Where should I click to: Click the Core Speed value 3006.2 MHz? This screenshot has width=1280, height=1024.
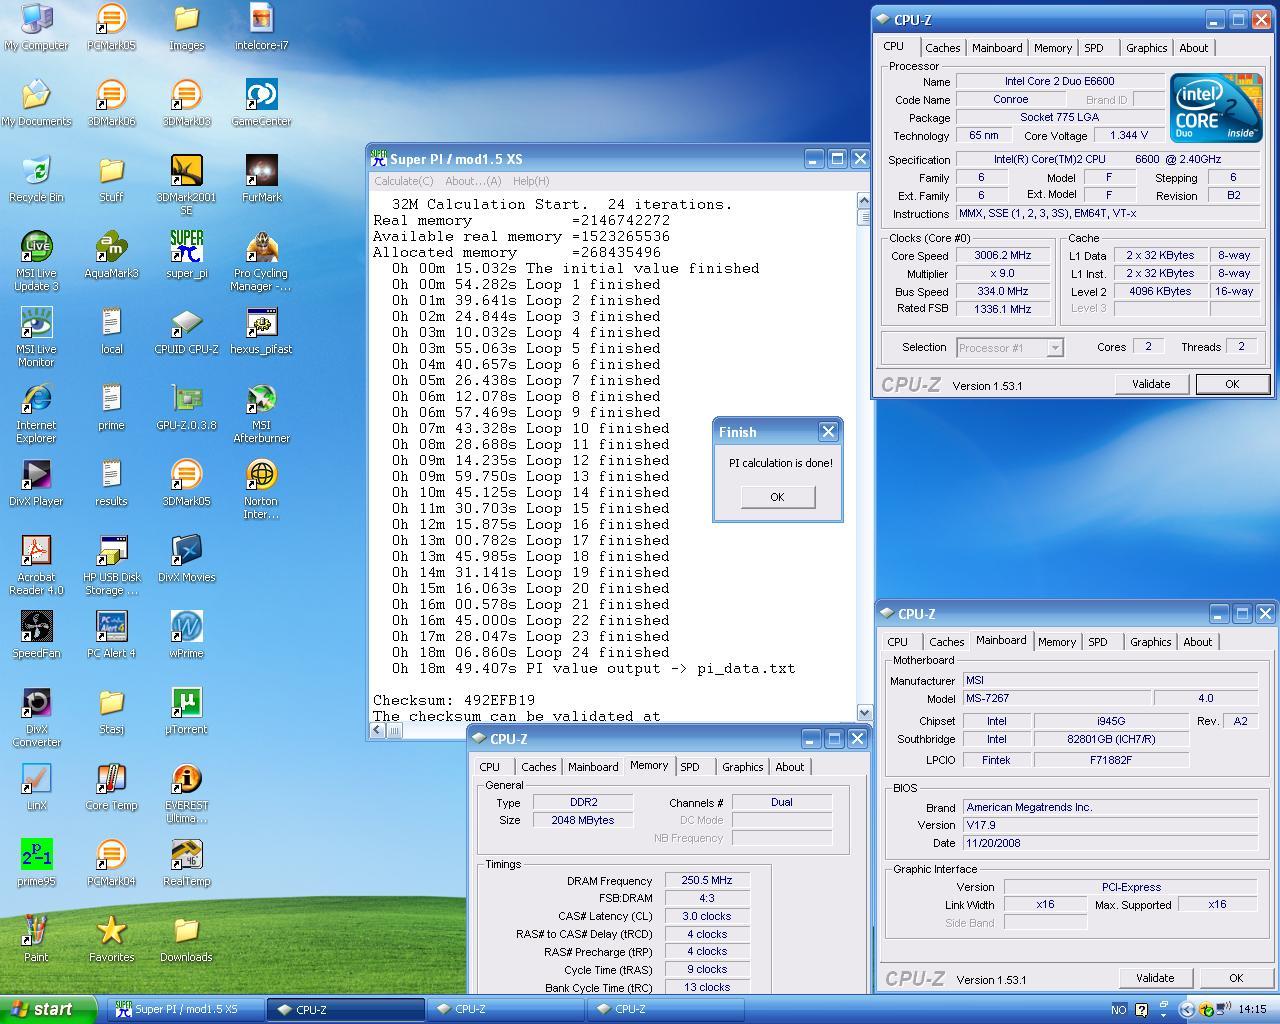pos(1003,255)
